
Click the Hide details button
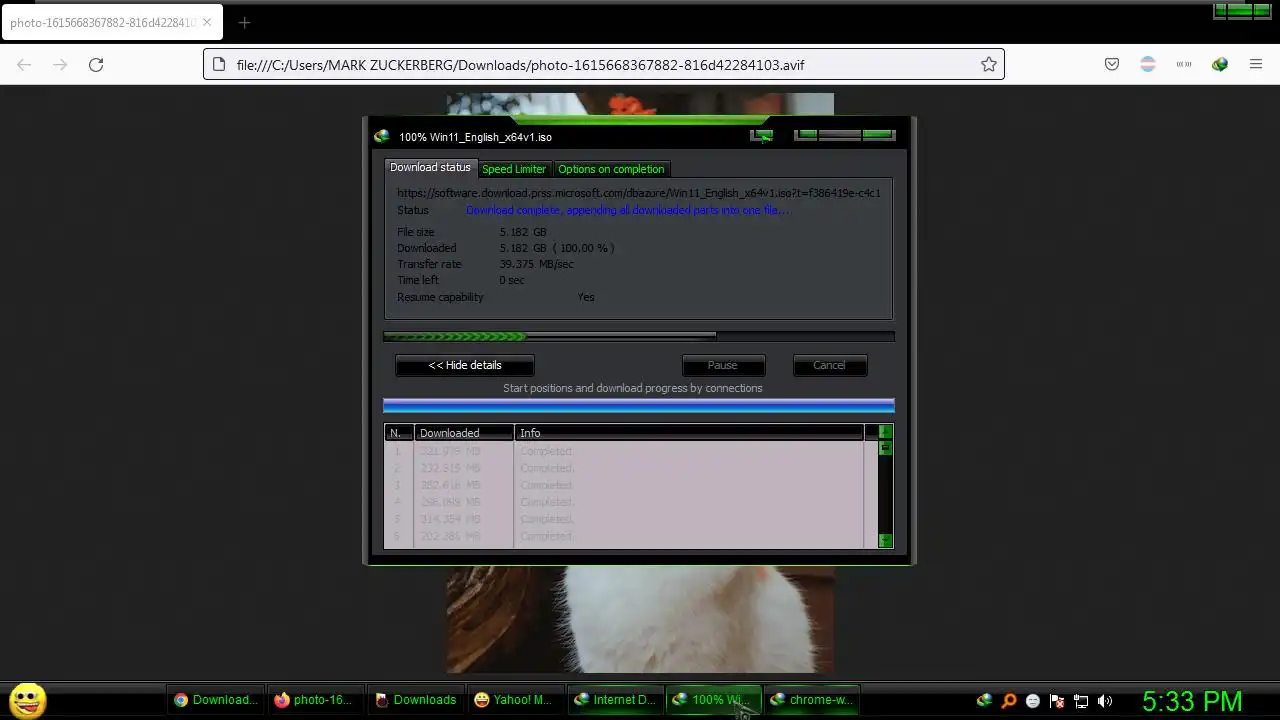click(465, 365)
